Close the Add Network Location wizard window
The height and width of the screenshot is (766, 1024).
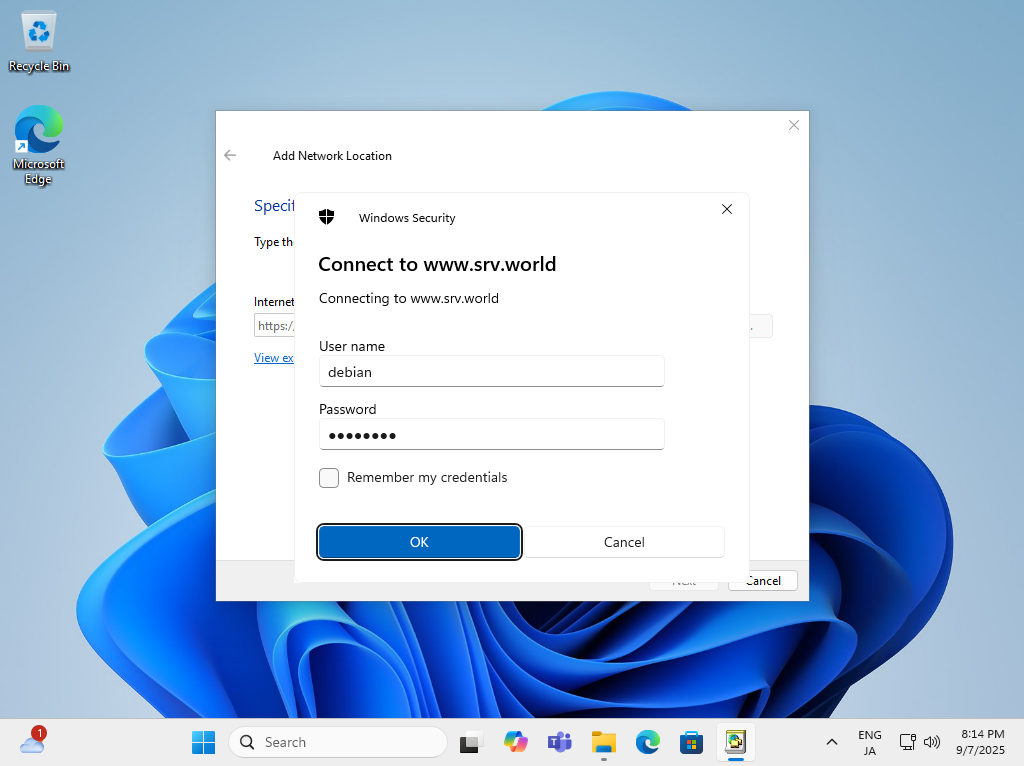(793, 125)
